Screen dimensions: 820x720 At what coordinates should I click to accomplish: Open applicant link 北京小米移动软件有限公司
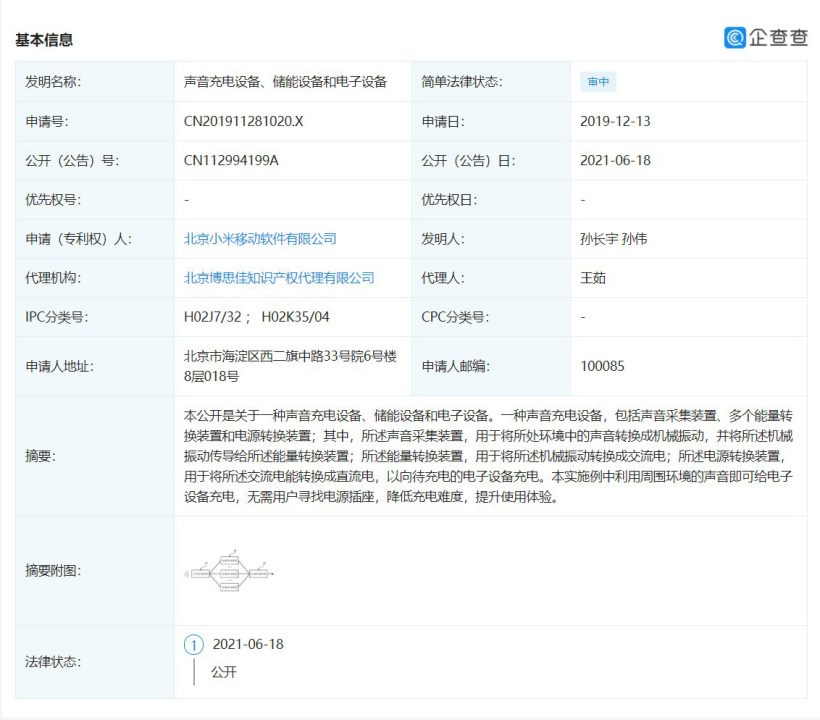(x=260, y=239)
